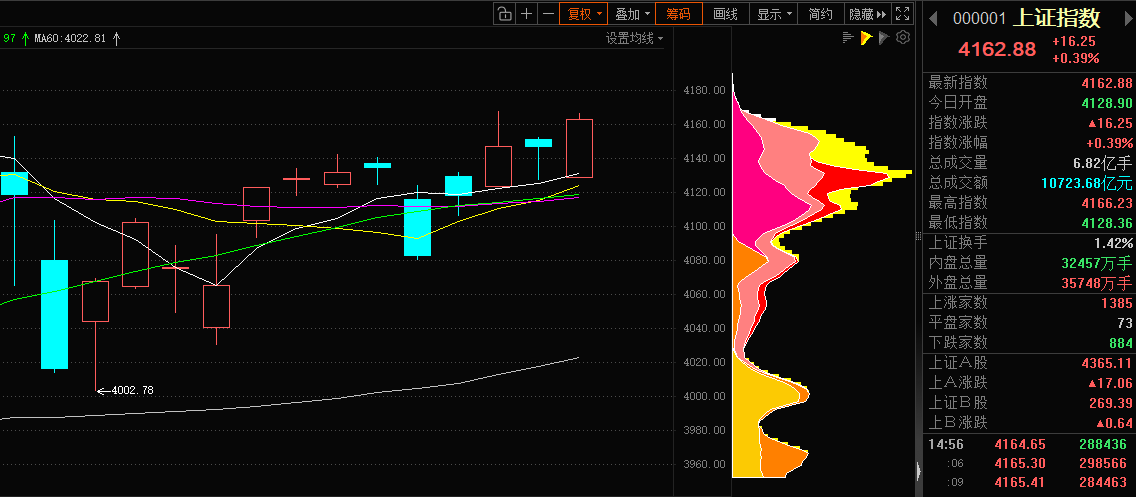This screenshot has height=497, width=1136.
Task: Click the 4180.00 price axis label
Action: pos(704,91)
